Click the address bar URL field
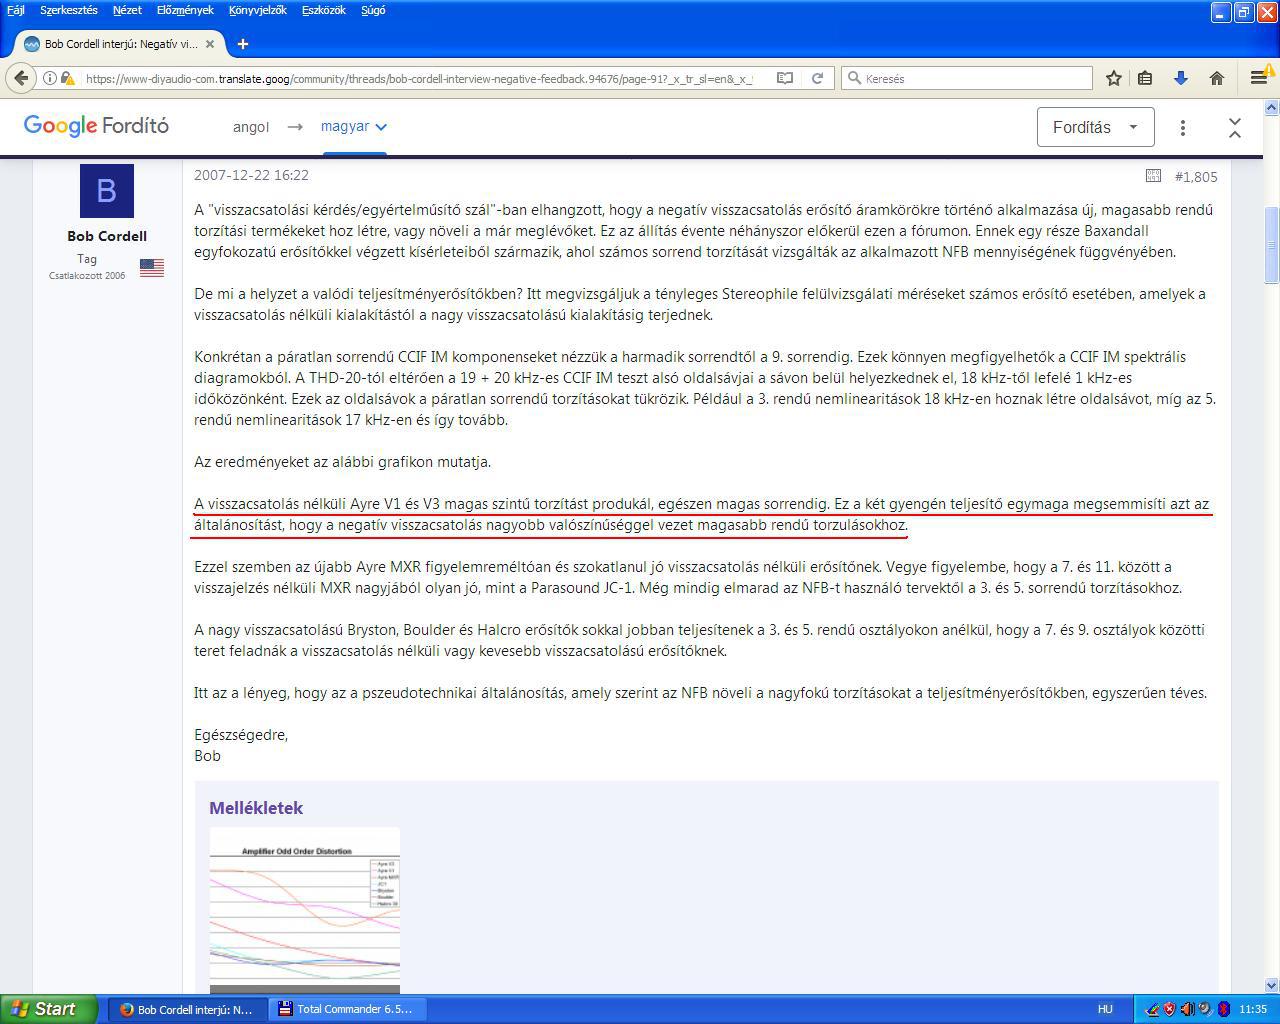1280x1024 pixels. [x=420, y=78]
